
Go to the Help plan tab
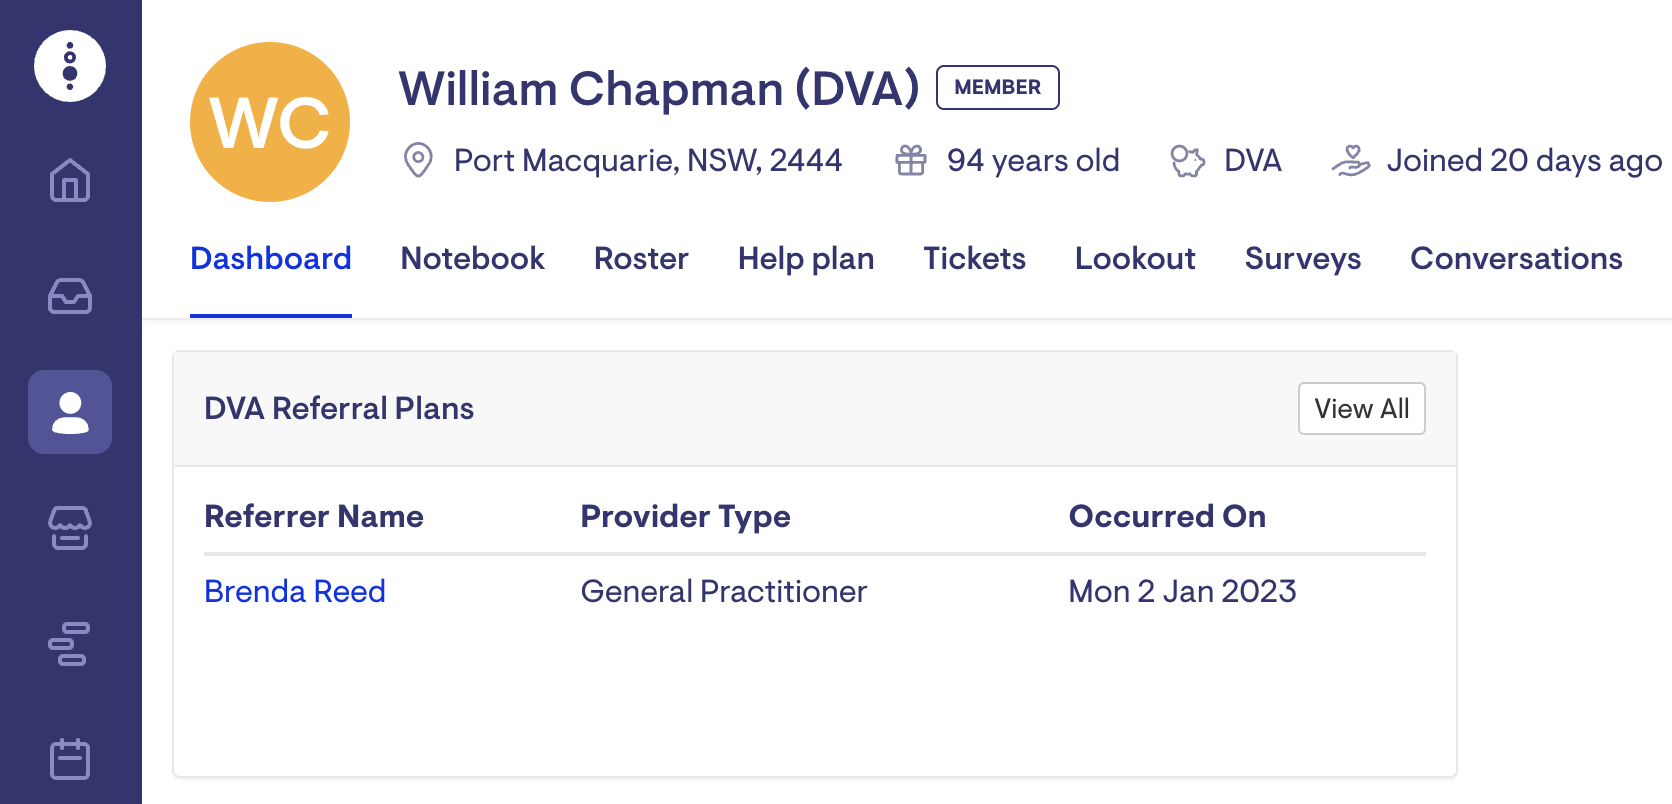tap(806, 259)
